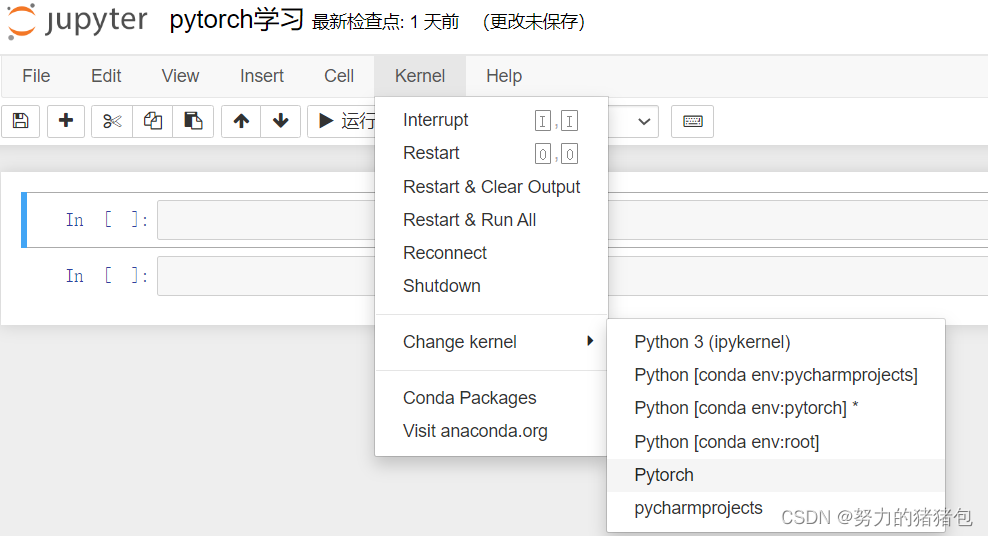Cut selected cells with scissors icon
The width and height of the screenshot is (988, 536).
[x=112, y=121]
